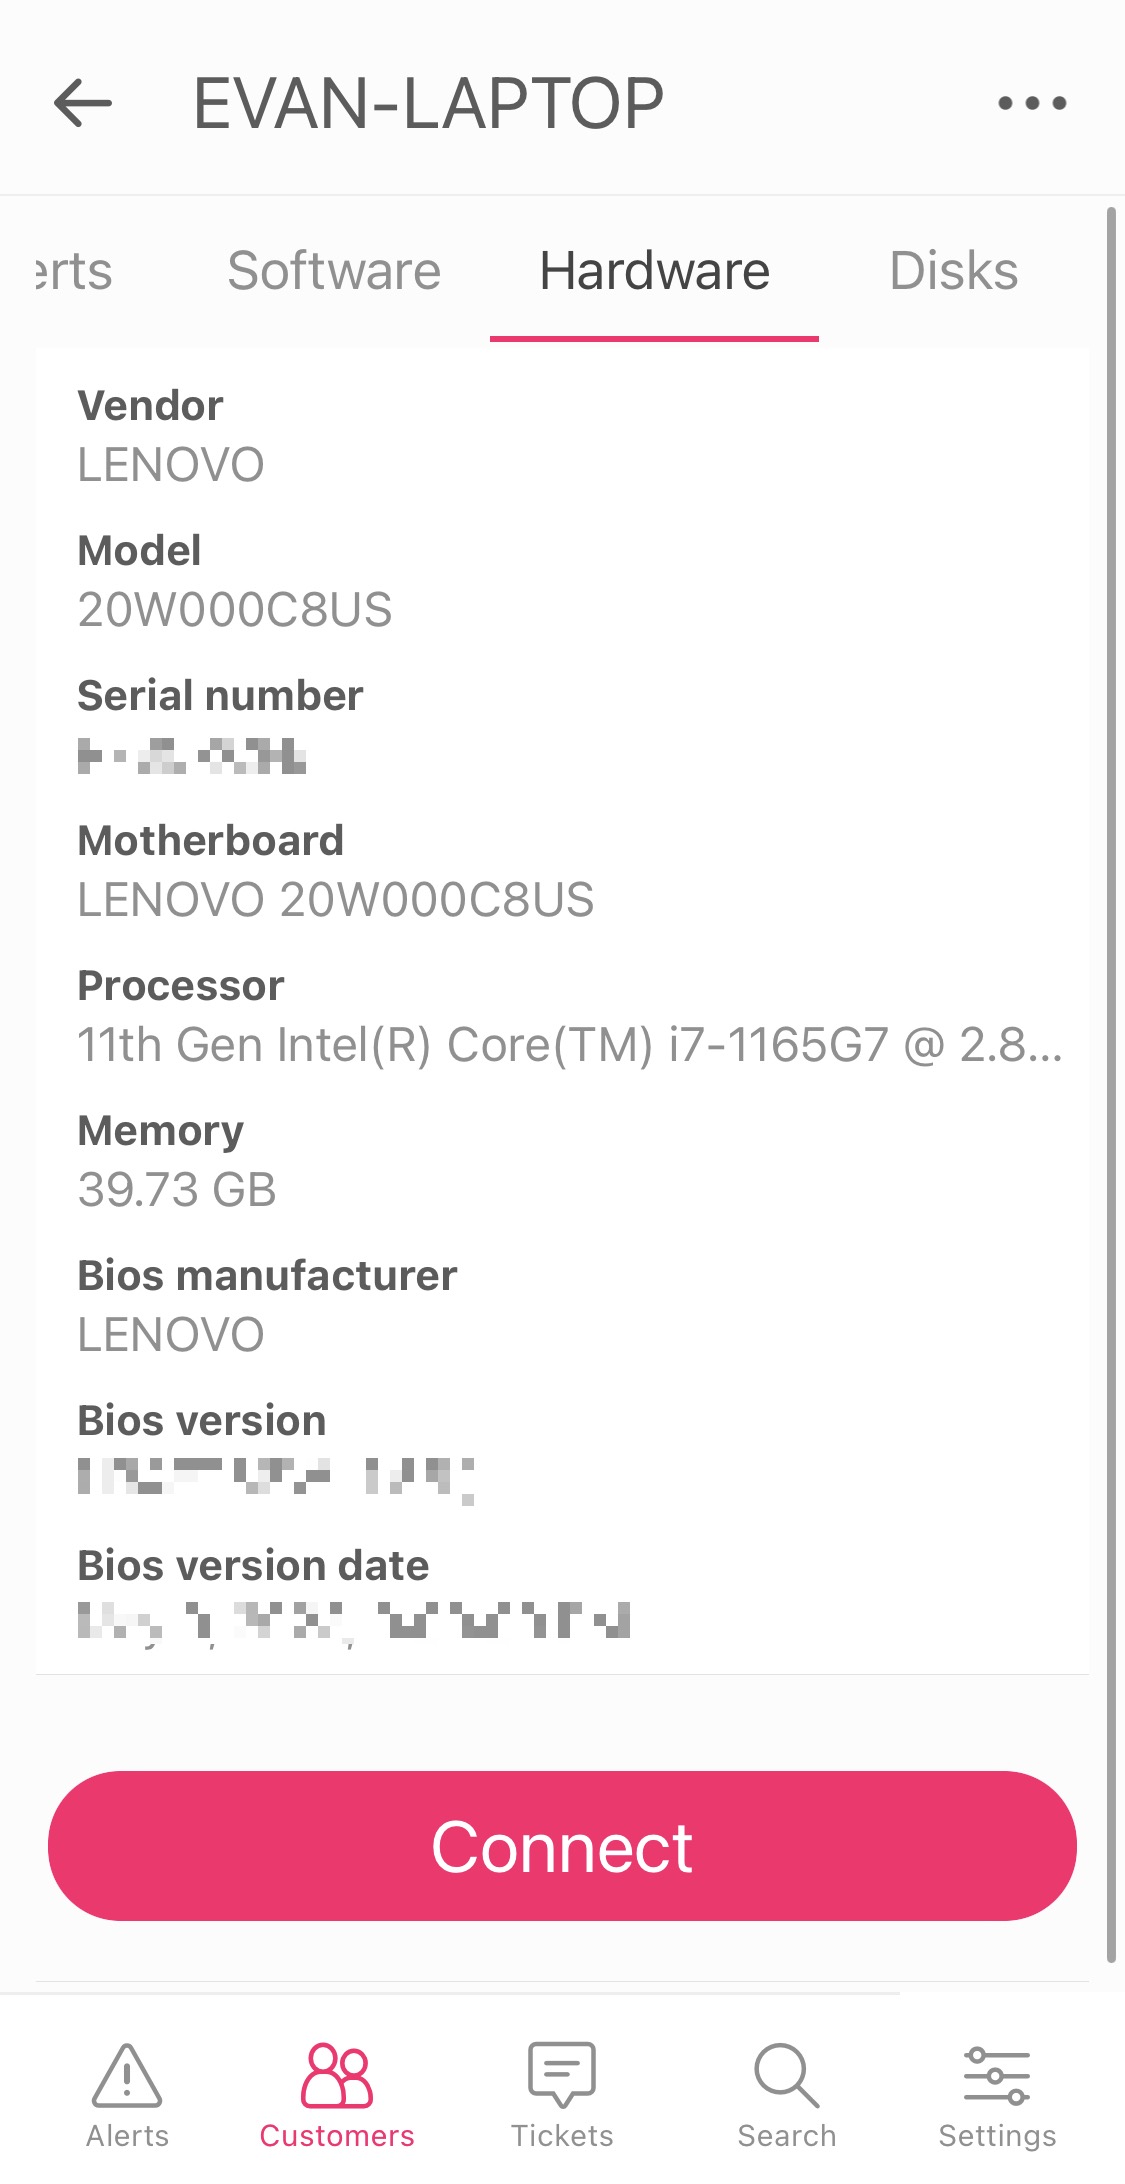Image resolution: width=1125 pixels, height=2184 pixels.
Task: Open the three-dot more options menu
Action: pyautogui.click(x=1032, y=103)
